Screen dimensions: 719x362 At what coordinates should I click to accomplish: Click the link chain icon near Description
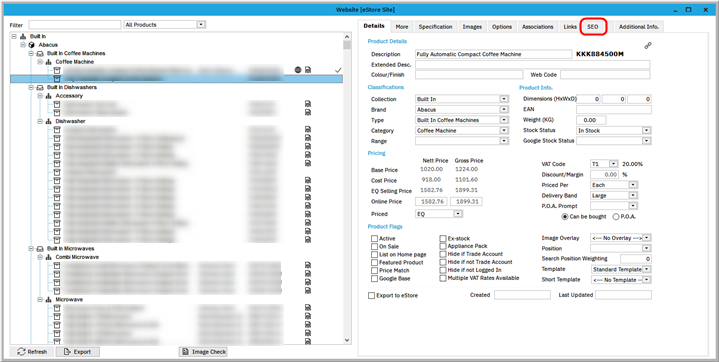(647, 45)
